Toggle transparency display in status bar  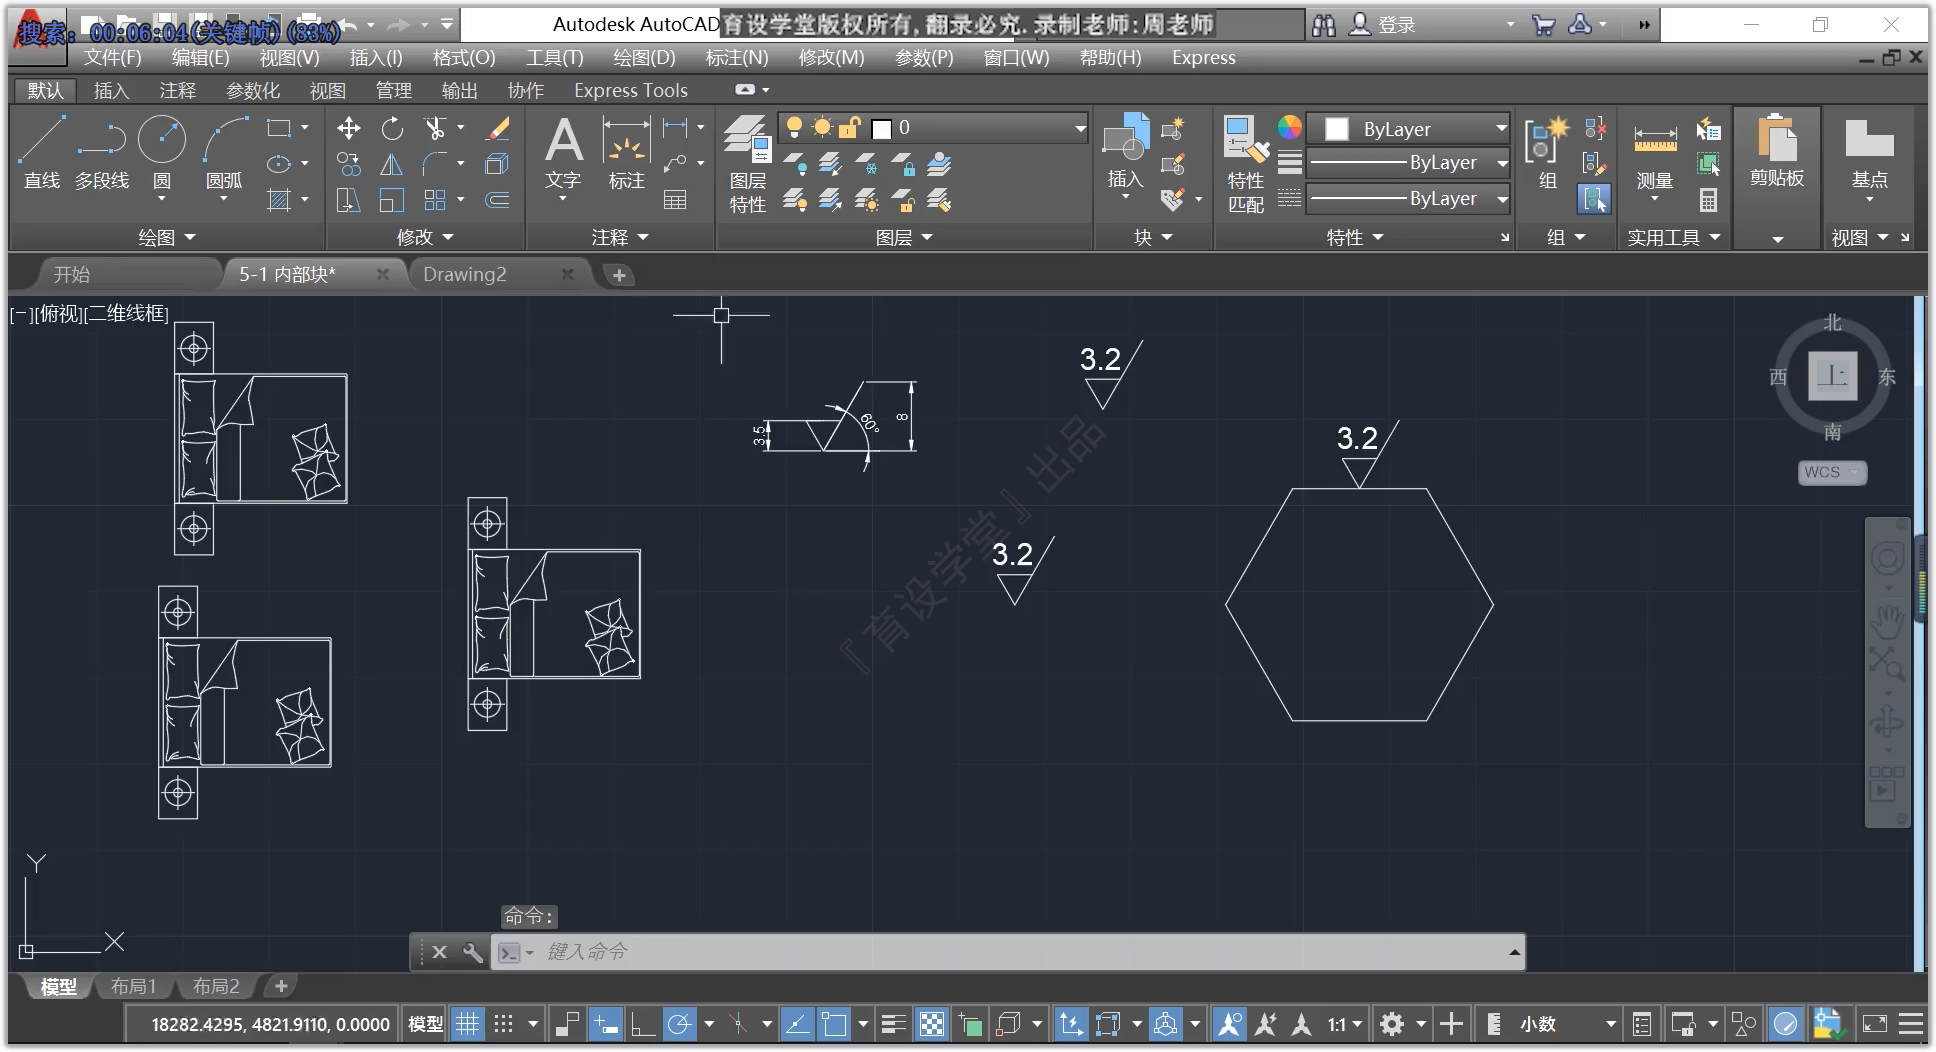[x=931, y=1024]
